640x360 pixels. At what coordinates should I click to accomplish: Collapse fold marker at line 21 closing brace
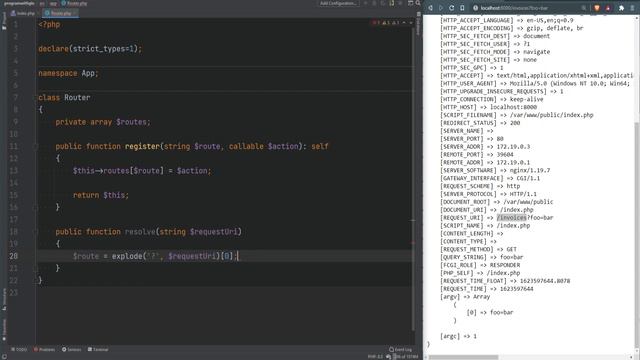tap(36, 268)
